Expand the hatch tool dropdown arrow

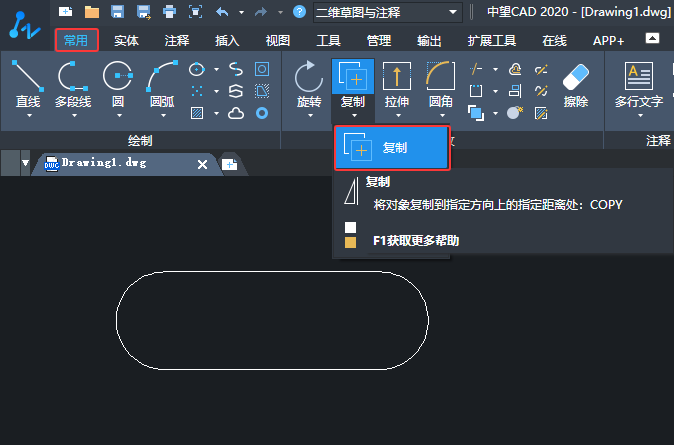tap(216, 114)
